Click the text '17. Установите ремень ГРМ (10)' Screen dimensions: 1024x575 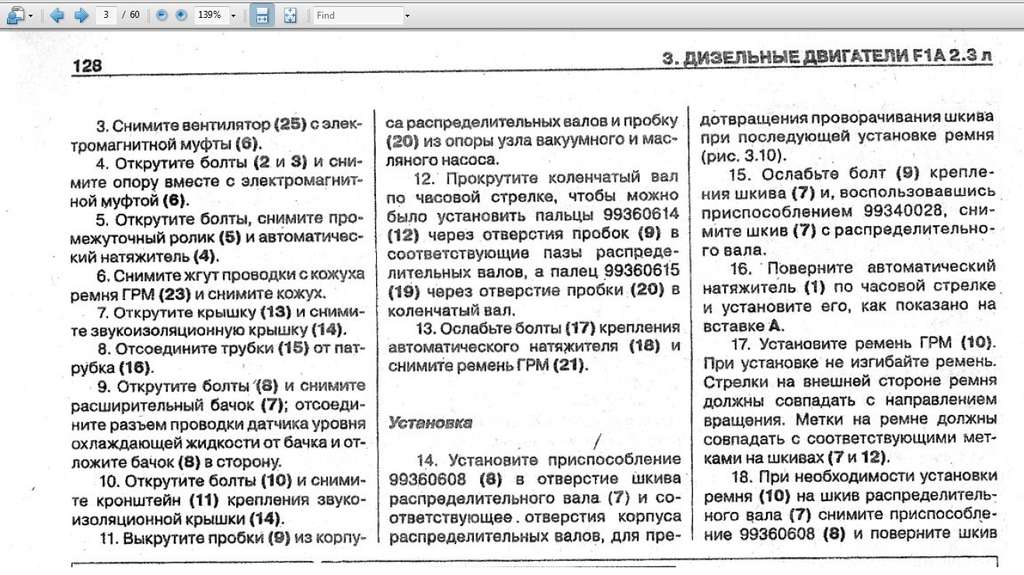[862, 343]
